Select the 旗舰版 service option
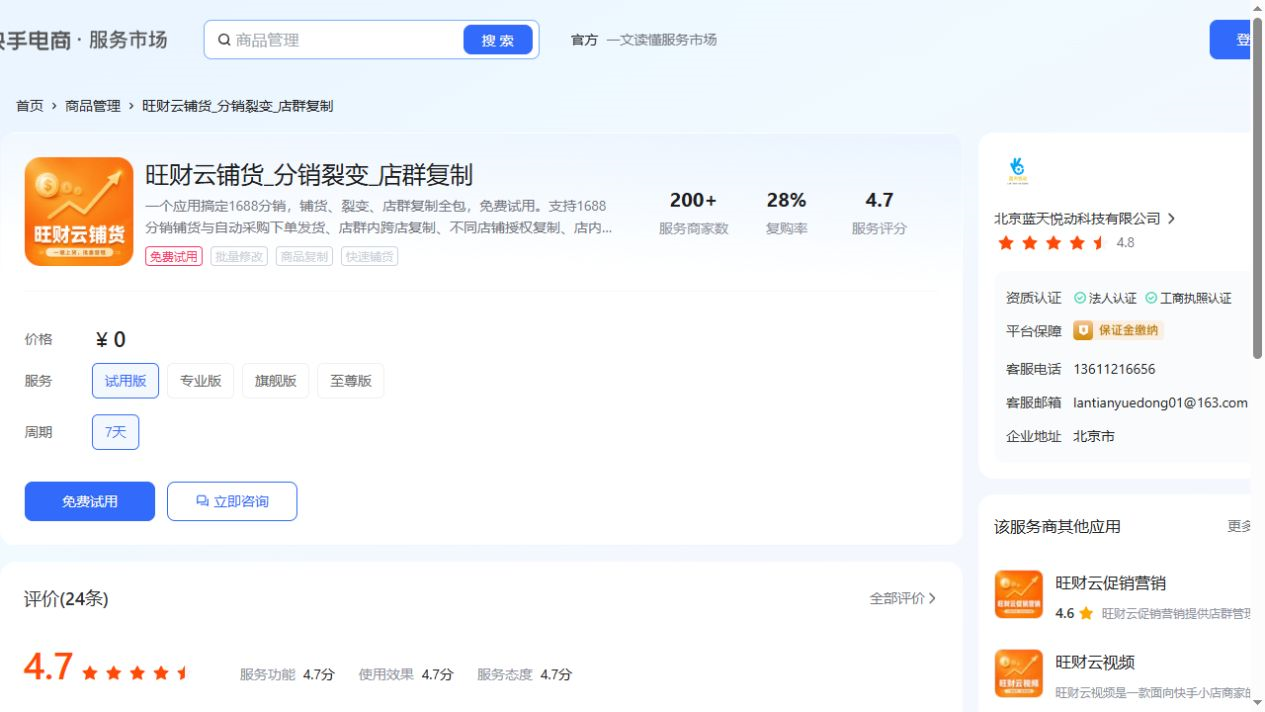Screen dimensions: 1265x712 [x=275, y=381]
